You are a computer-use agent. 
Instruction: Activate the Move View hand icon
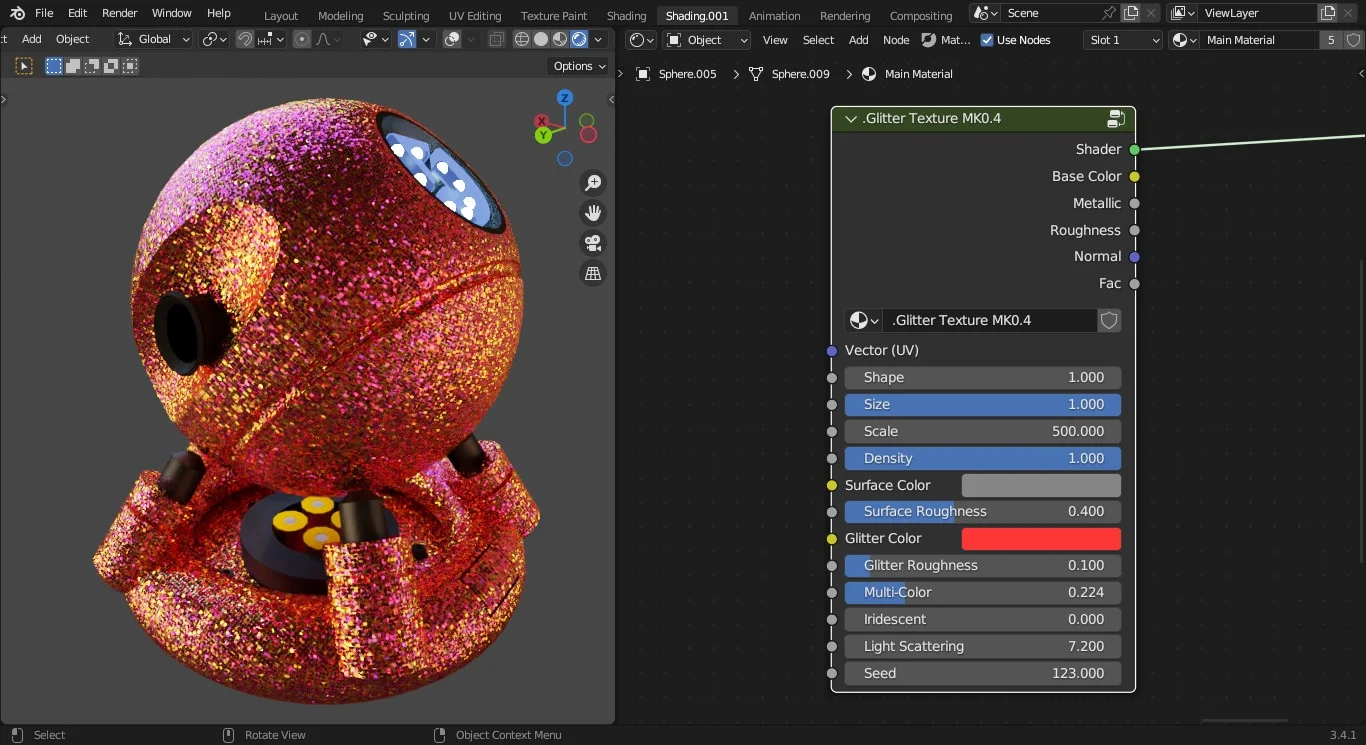click(x=593, y=212)
